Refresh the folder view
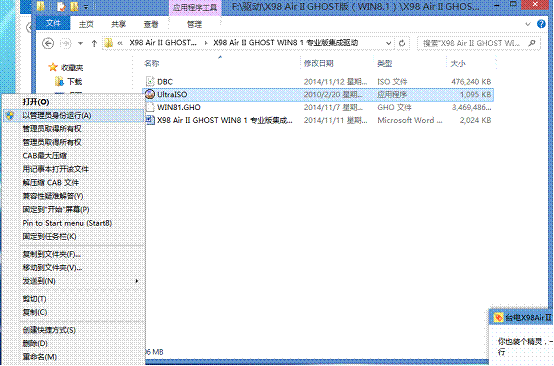The height and width of the screenshot is (366, 554). click(402, 43)
